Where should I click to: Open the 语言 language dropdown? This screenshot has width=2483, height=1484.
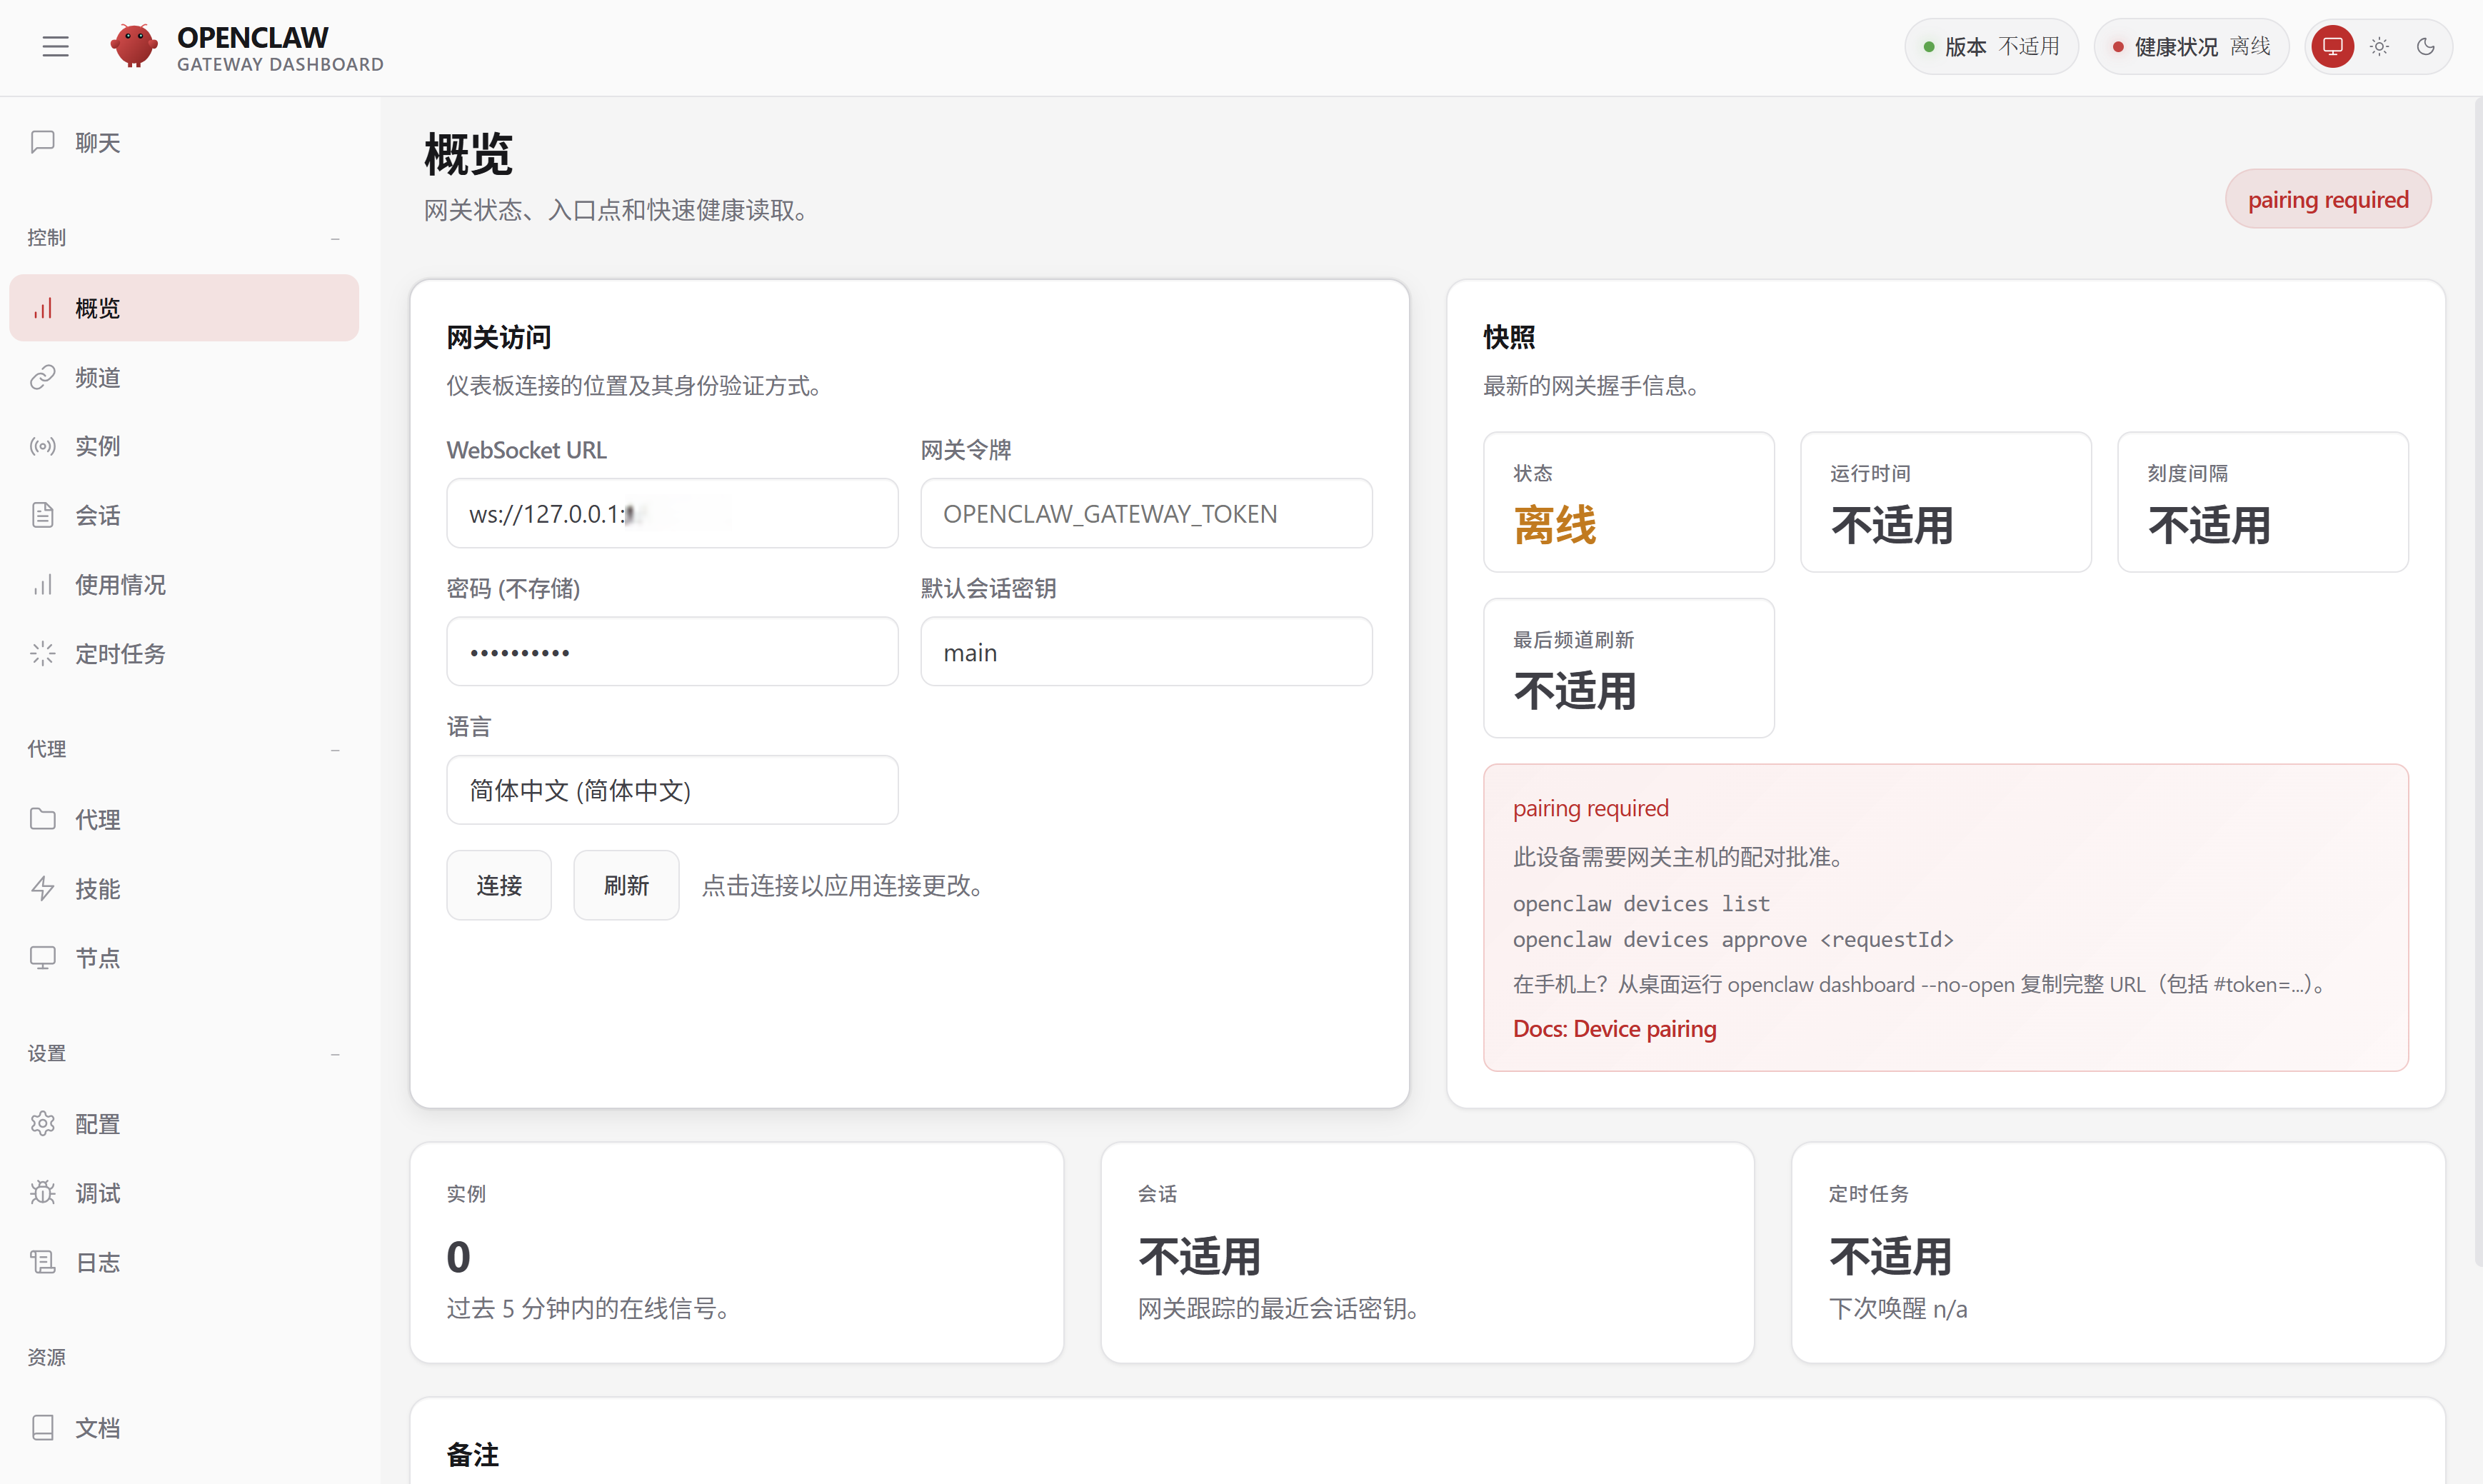672,790
